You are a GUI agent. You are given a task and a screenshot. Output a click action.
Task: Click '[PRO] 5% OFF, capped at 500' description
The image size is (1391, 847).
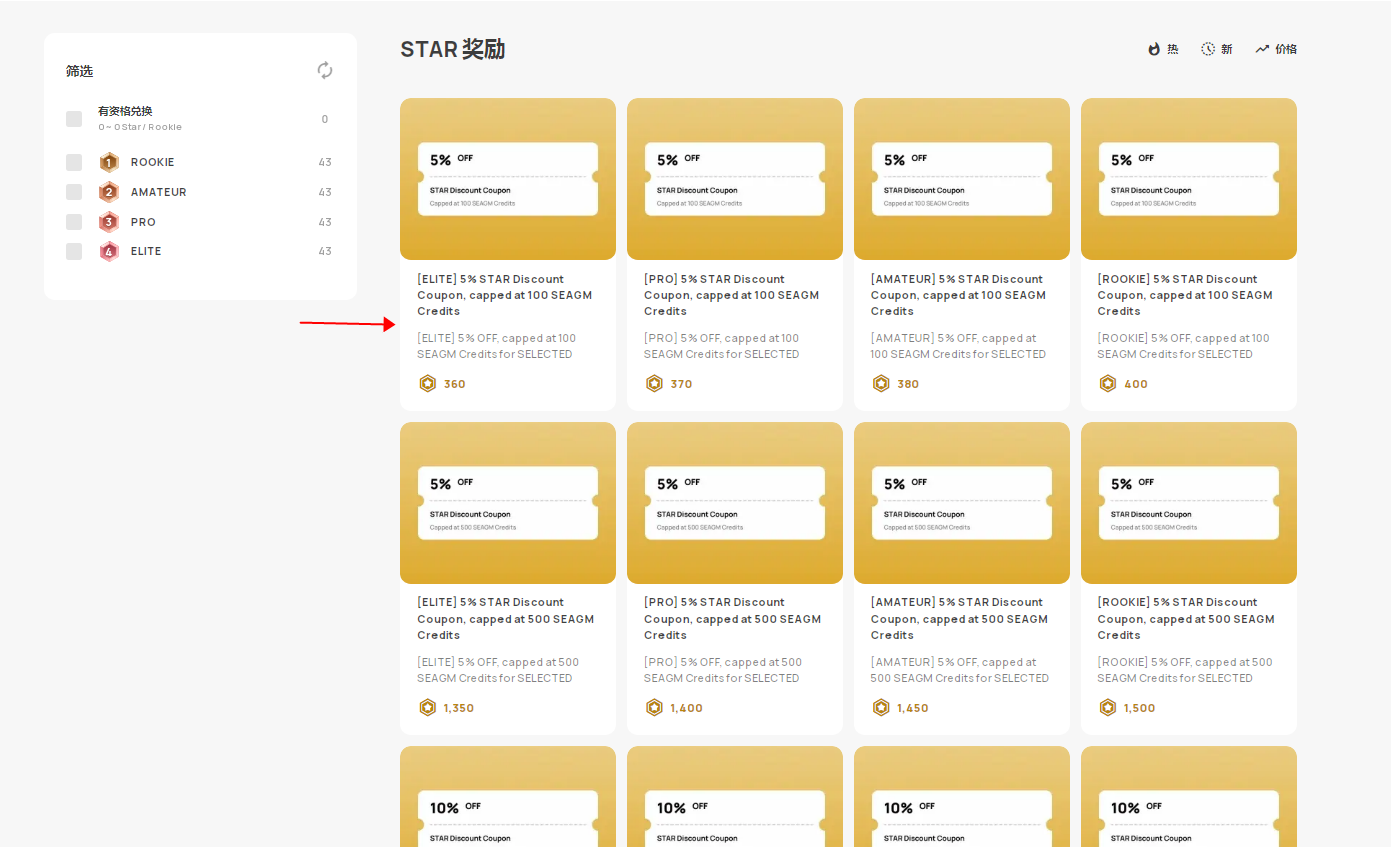pyautogui.click(x=723, y=670)
